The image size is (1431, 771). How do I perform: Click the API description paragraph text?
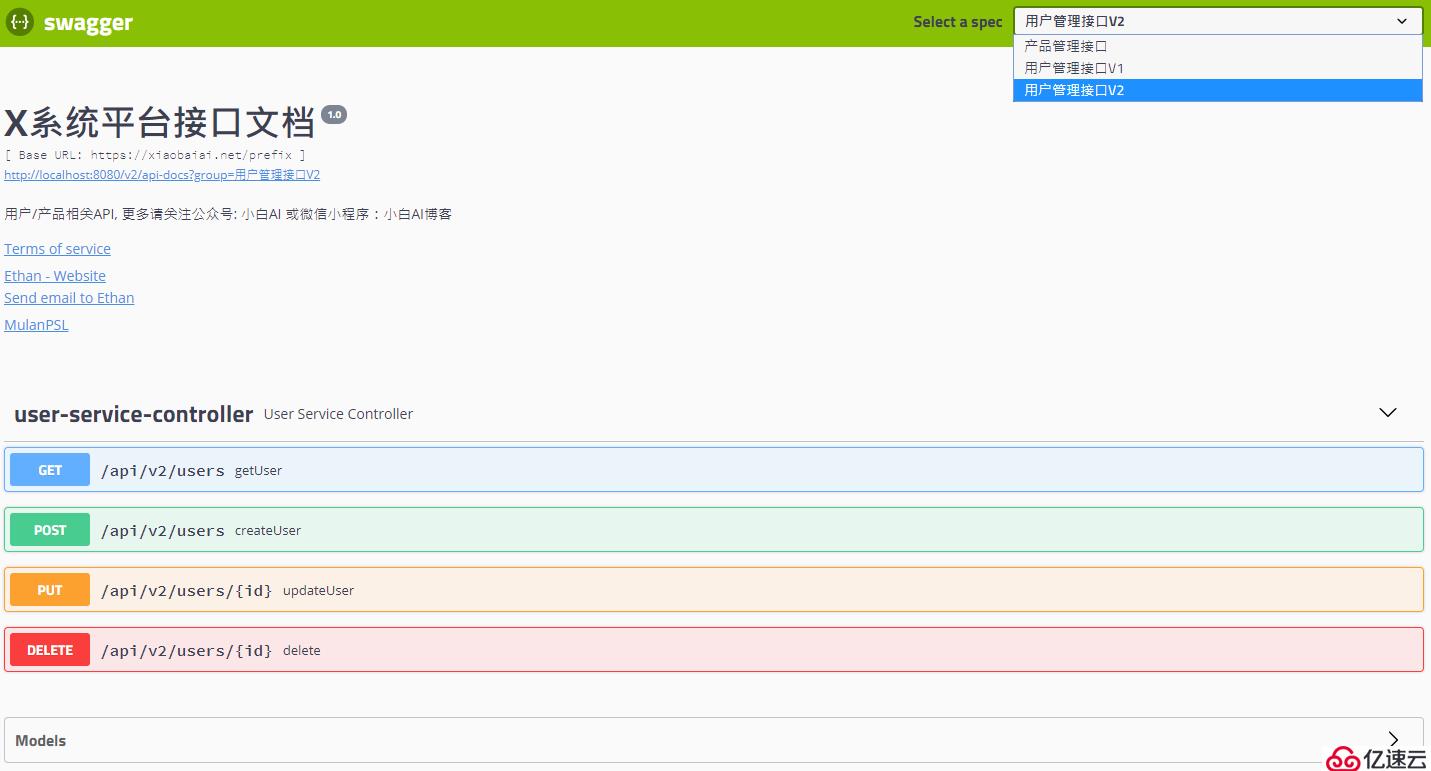[228, 214]
